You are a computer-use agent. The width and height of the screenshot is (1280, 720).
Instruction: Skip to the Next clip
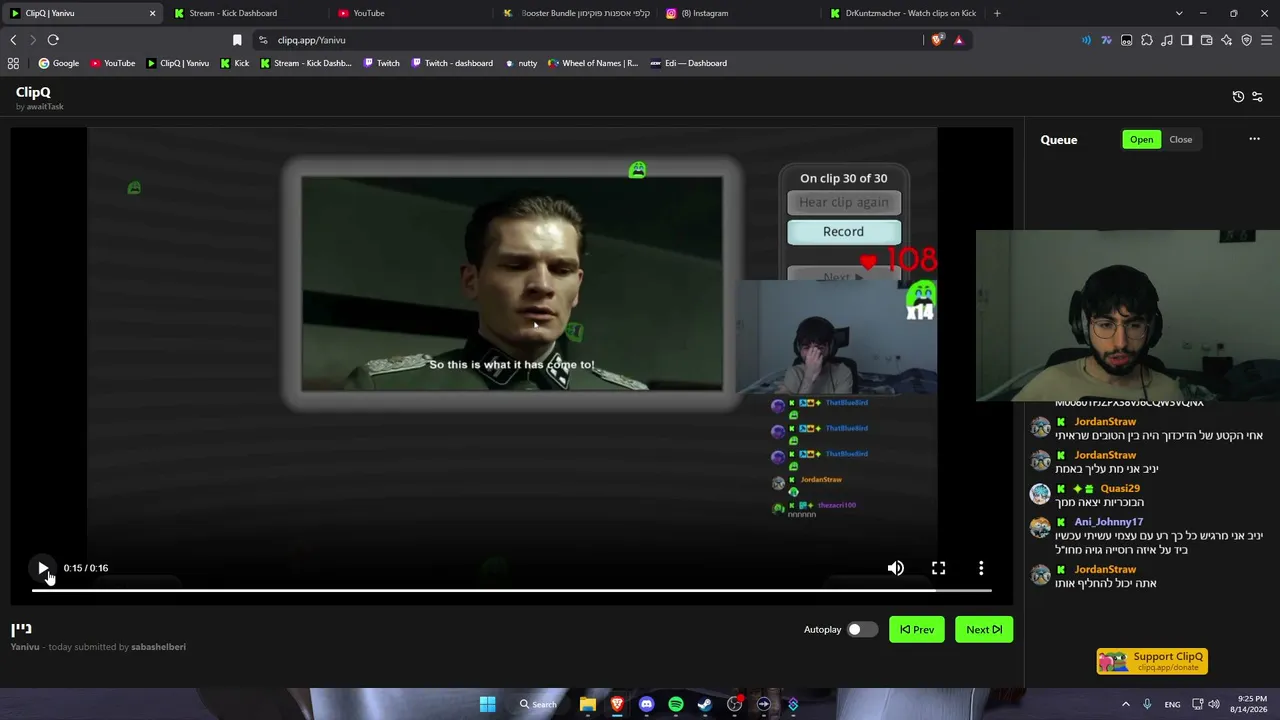984,629
